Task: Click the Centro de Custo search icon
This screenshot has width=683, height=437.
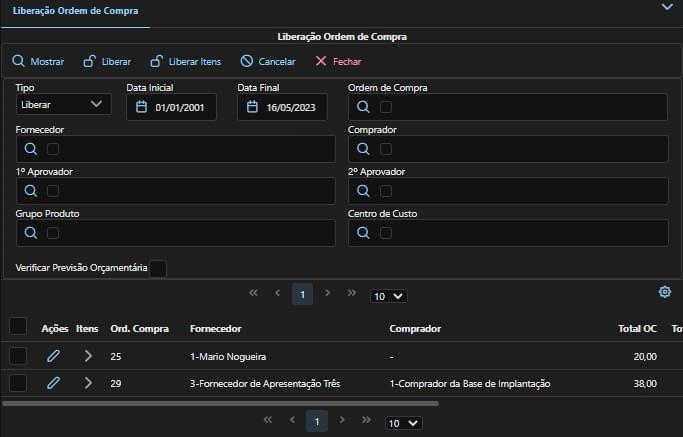Action: pos(363,233)
